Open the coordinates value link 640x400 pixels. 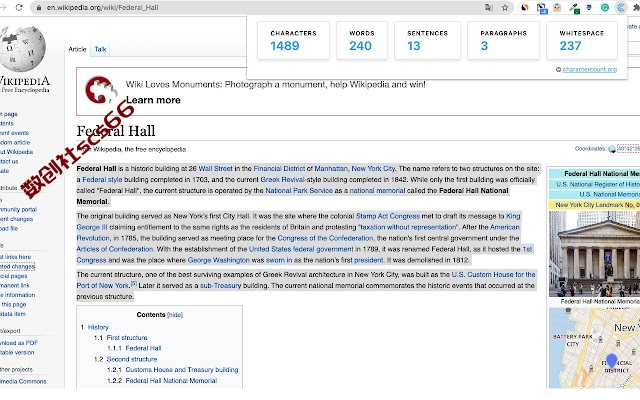(x=629, y=149)
